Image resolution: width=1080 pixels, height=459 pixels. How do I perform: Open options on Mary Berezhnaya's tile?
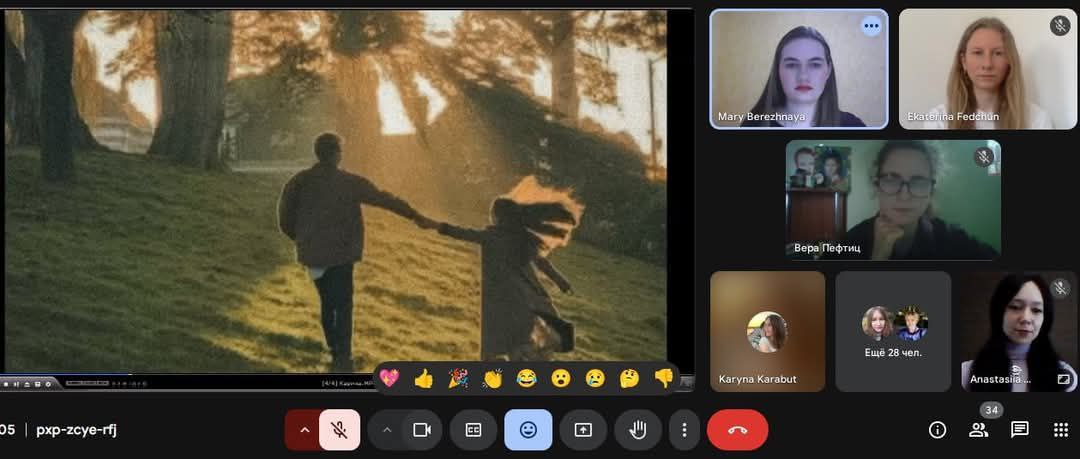pos(871,26)
